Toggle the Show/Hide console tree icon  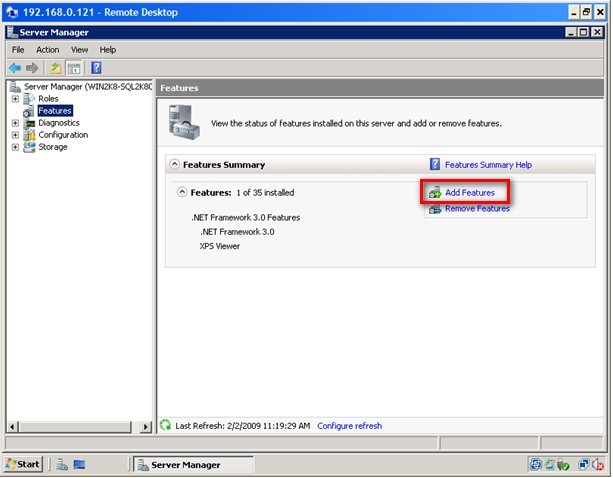[x=74, y=68]
